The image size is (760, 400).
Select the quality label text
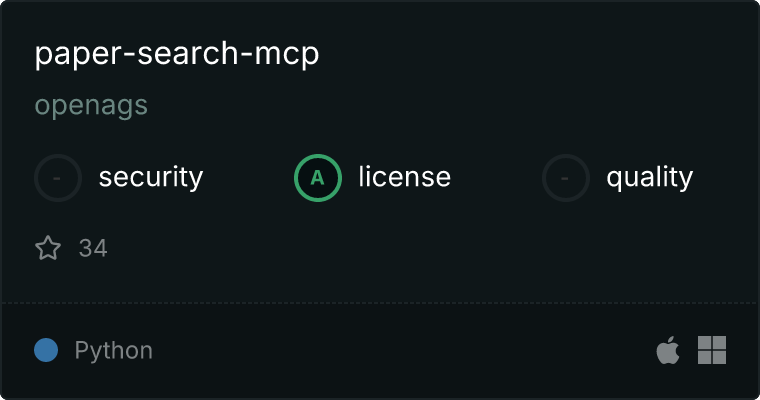tap(650, 177)
